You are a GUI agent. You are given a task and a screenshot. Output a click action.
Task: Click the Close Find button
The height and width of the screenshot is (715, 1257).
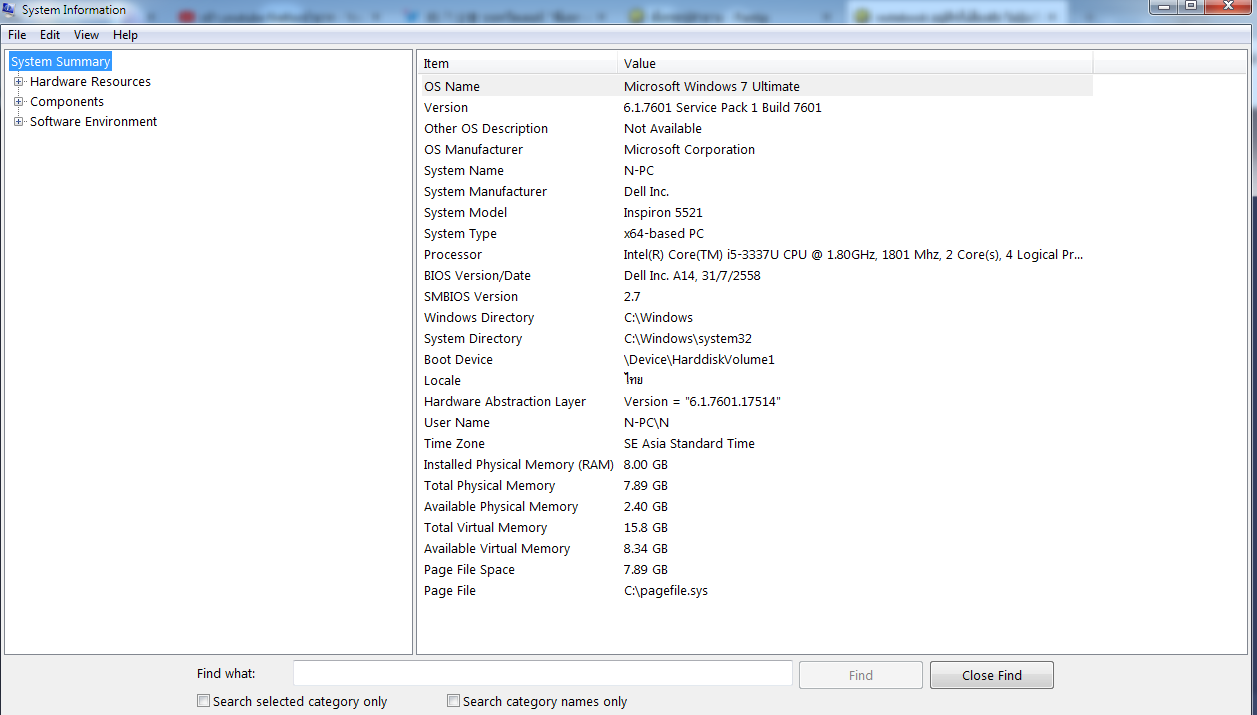992,675
